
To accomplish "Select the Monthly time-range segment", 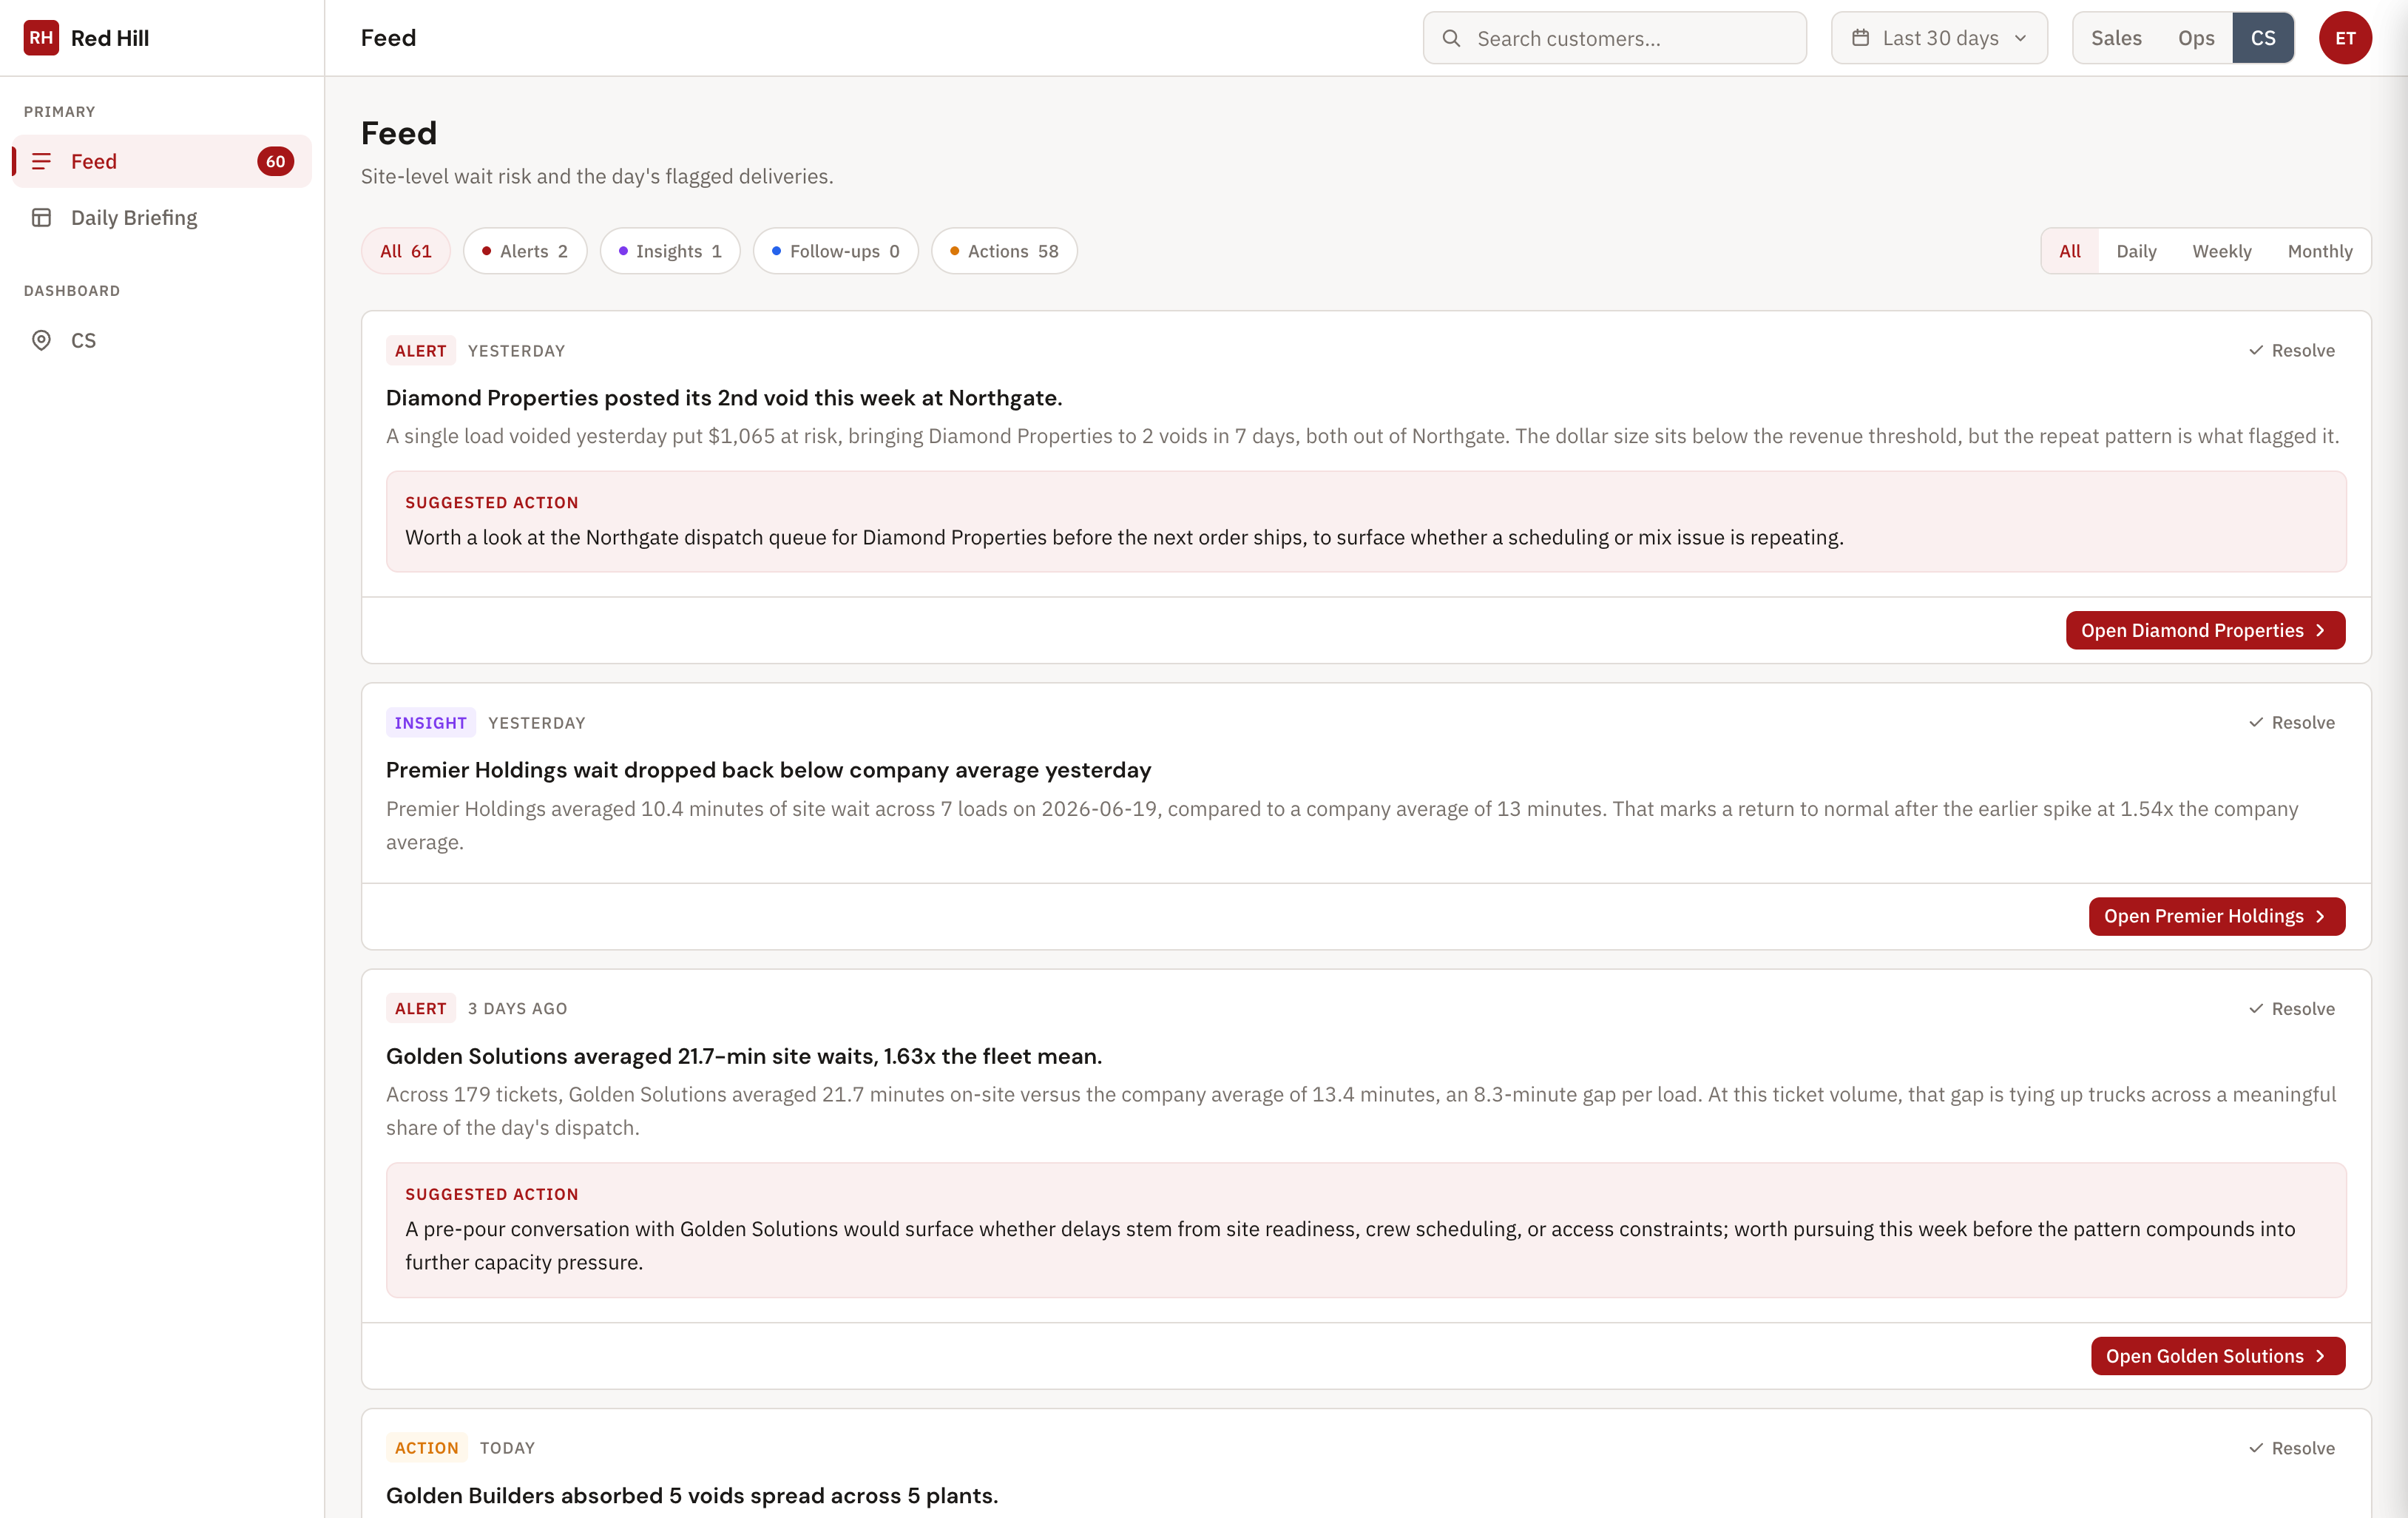I will (x=2320, y=251).
